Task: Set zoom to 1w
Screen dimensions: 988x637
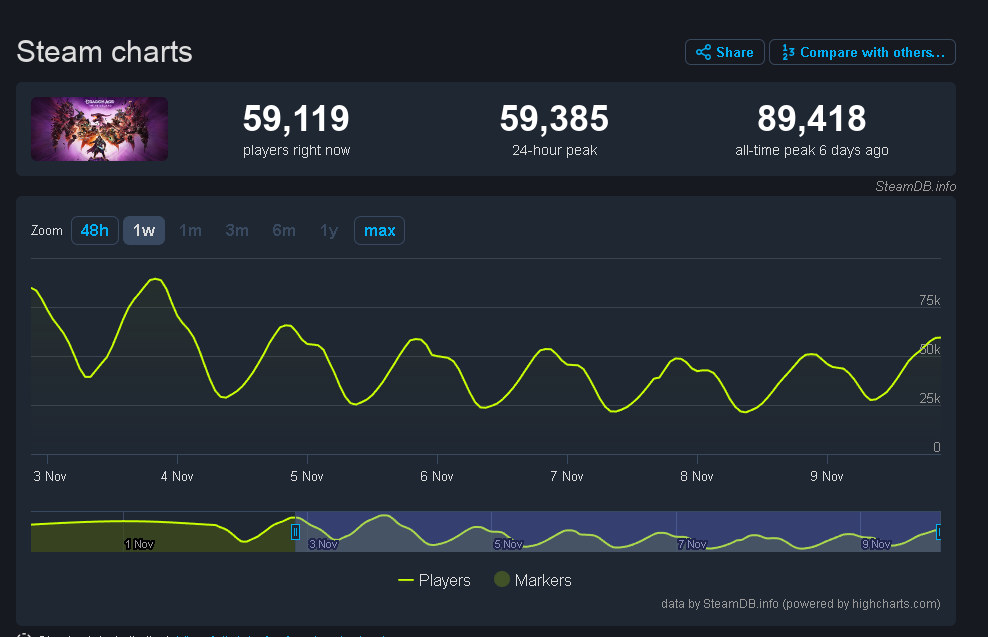Action: (144, 231)
